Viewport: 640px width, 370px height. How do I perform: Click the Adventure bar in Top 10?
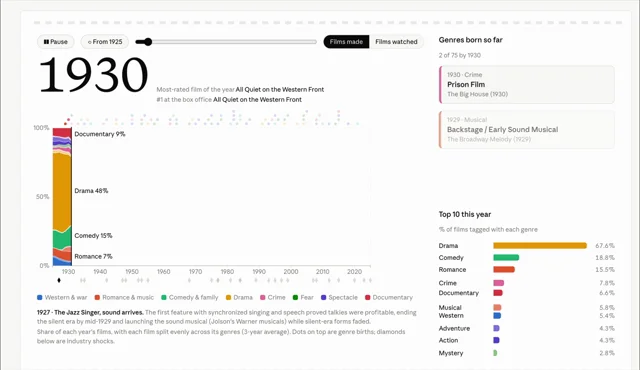496,328
